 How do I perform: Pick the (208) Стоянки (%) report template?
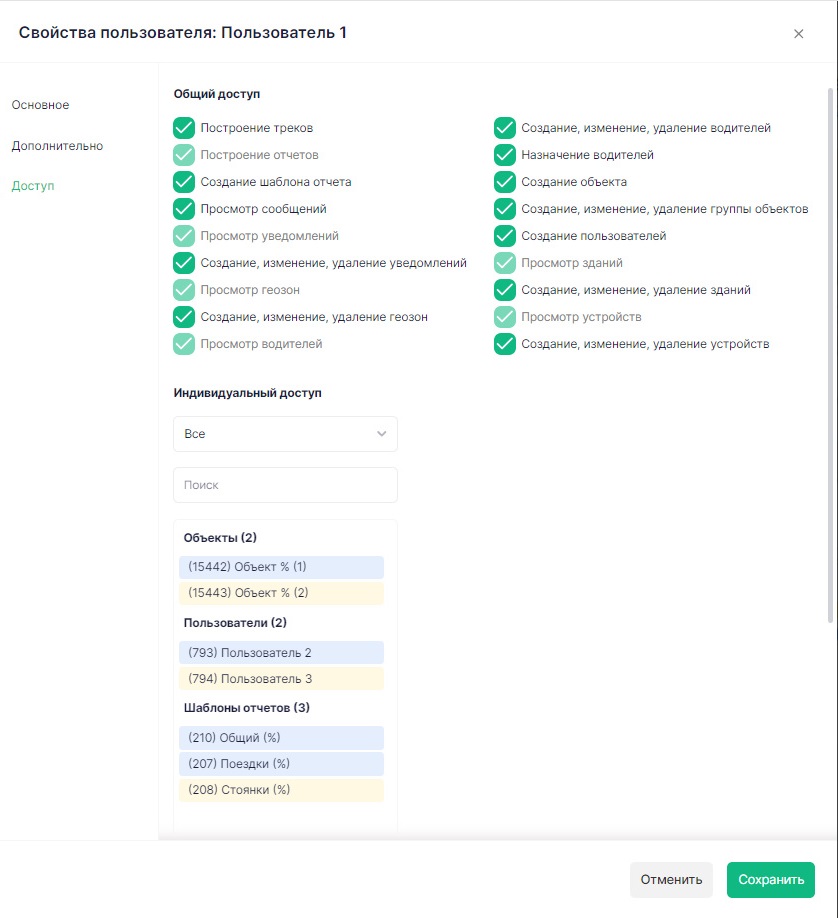tap(281, 790)
